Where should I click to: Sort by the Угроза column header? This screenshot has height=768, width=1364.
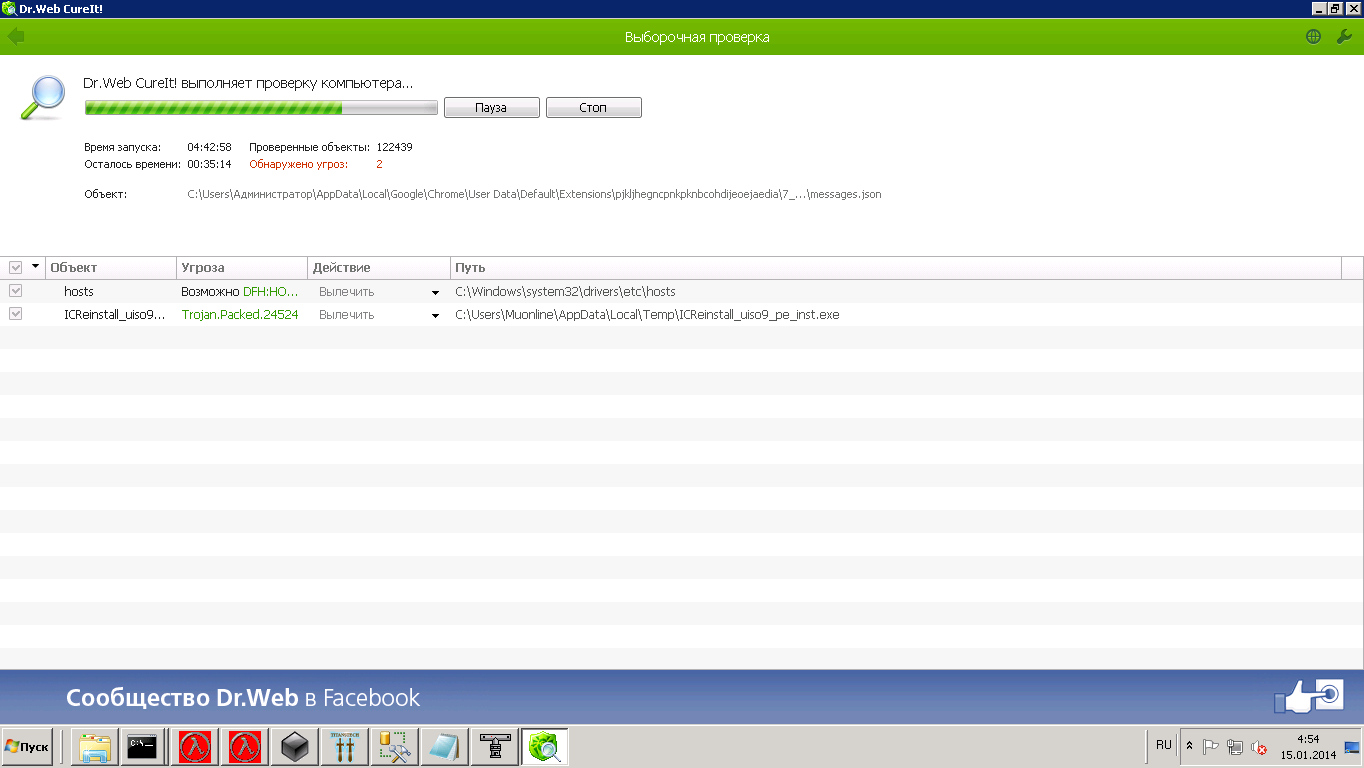(x=242, y=268)
